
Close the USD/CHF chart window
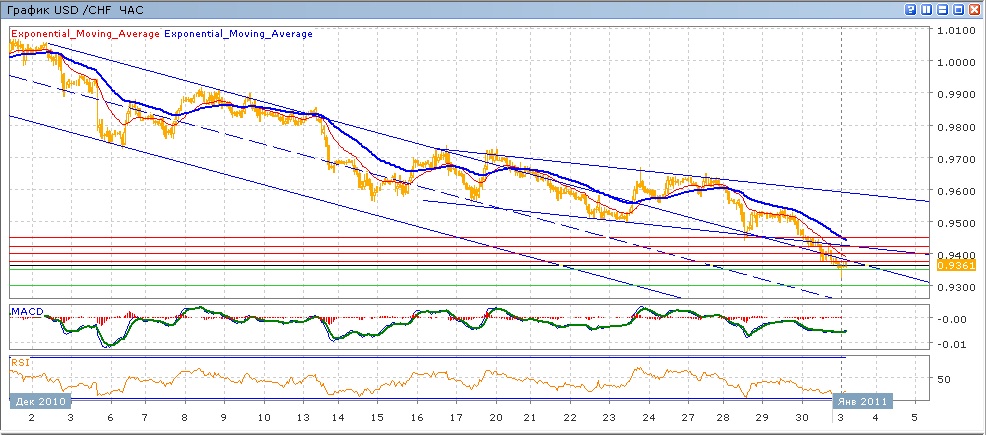[975, 9]
